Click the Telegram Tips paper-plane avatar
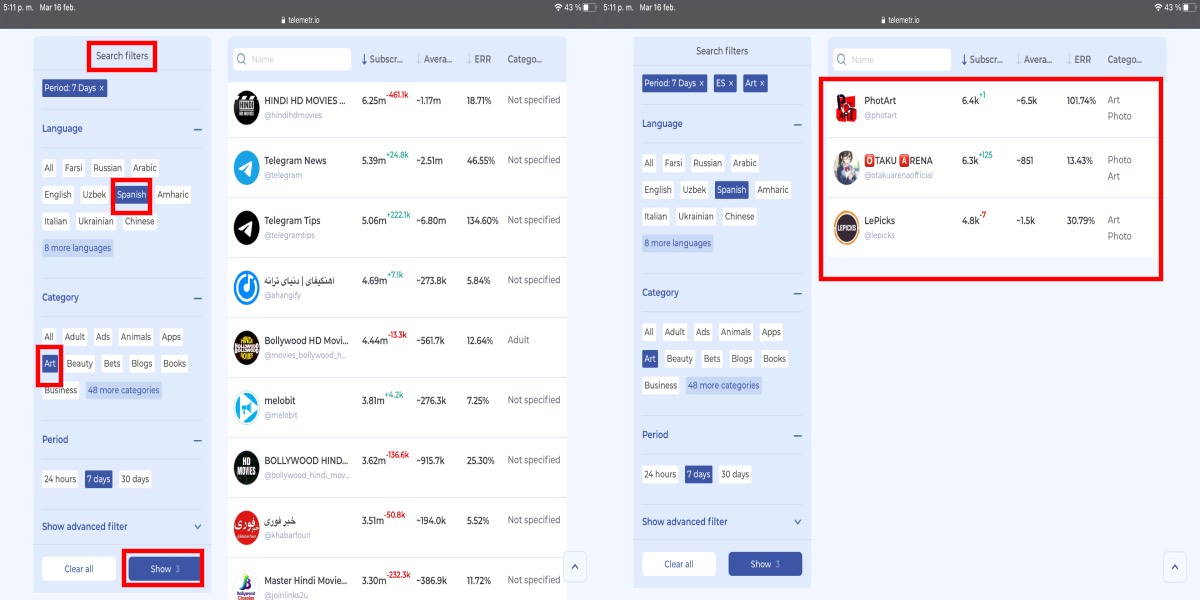Screen dimensions: 1200x600 point(246,228)
